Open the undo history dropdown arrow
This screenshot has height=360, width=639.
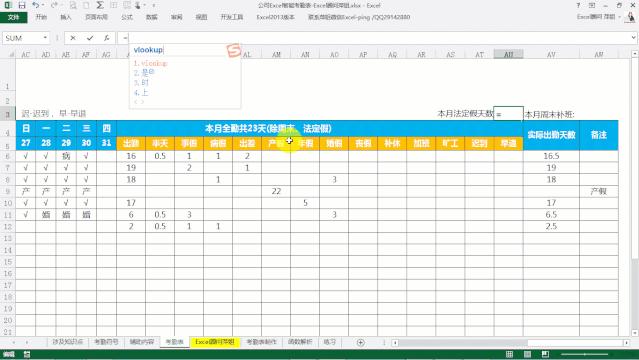(43, 5)
